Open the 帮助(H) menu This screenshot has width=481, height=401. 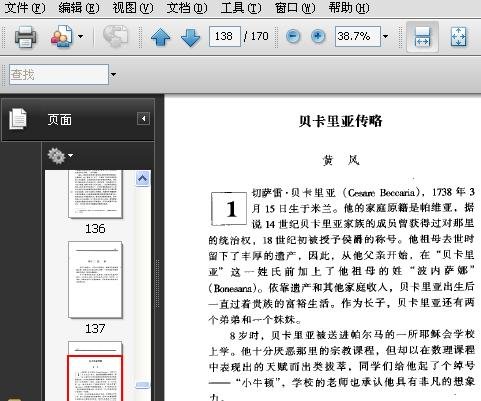point(349,8)
